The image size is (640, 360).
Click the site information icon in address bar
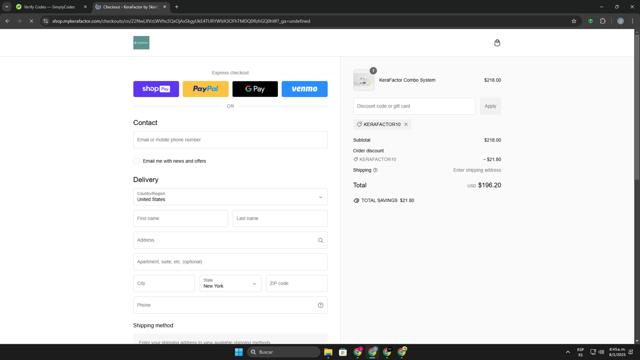pyautogui.click(x=46, y=21)
